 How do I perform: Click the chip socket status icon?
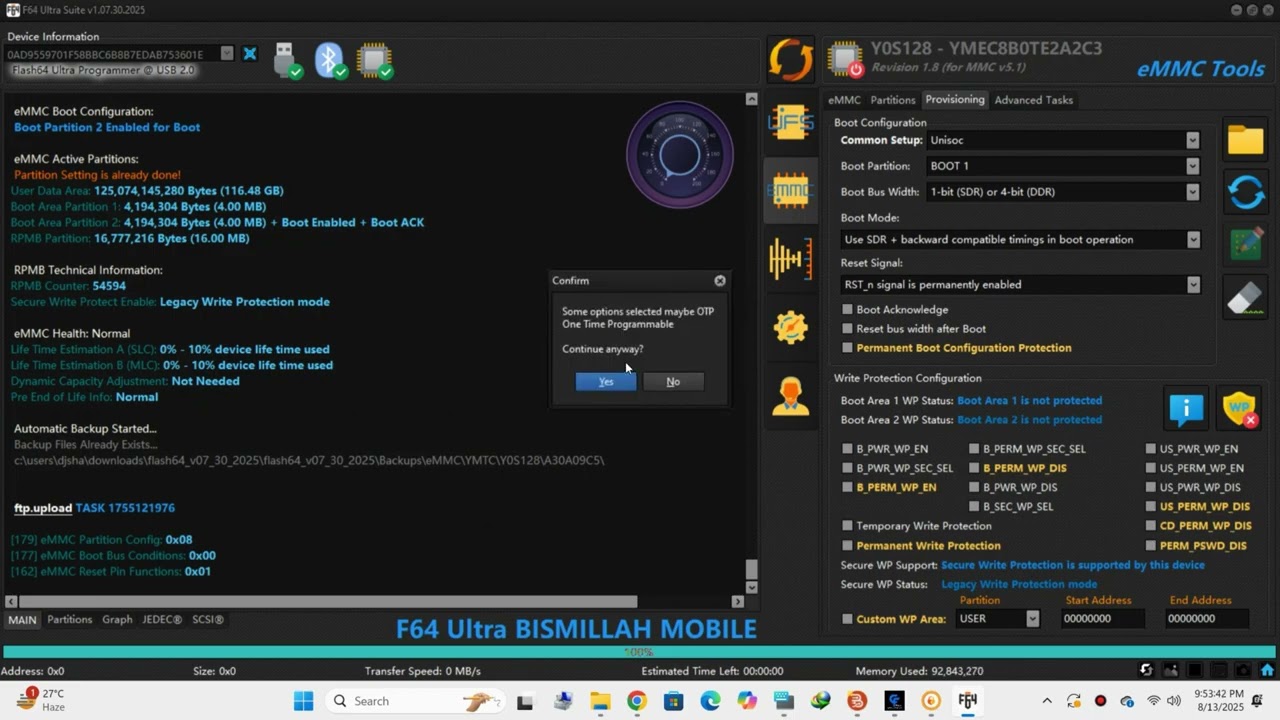click(374, 60)
